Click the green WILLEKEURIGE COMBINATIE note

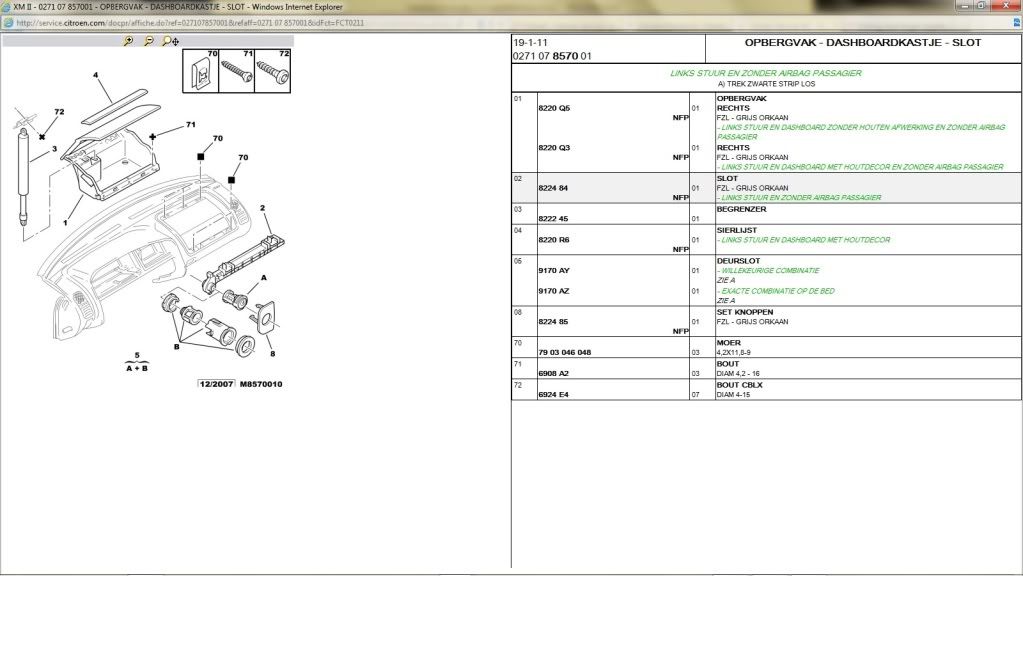(768, 271)
